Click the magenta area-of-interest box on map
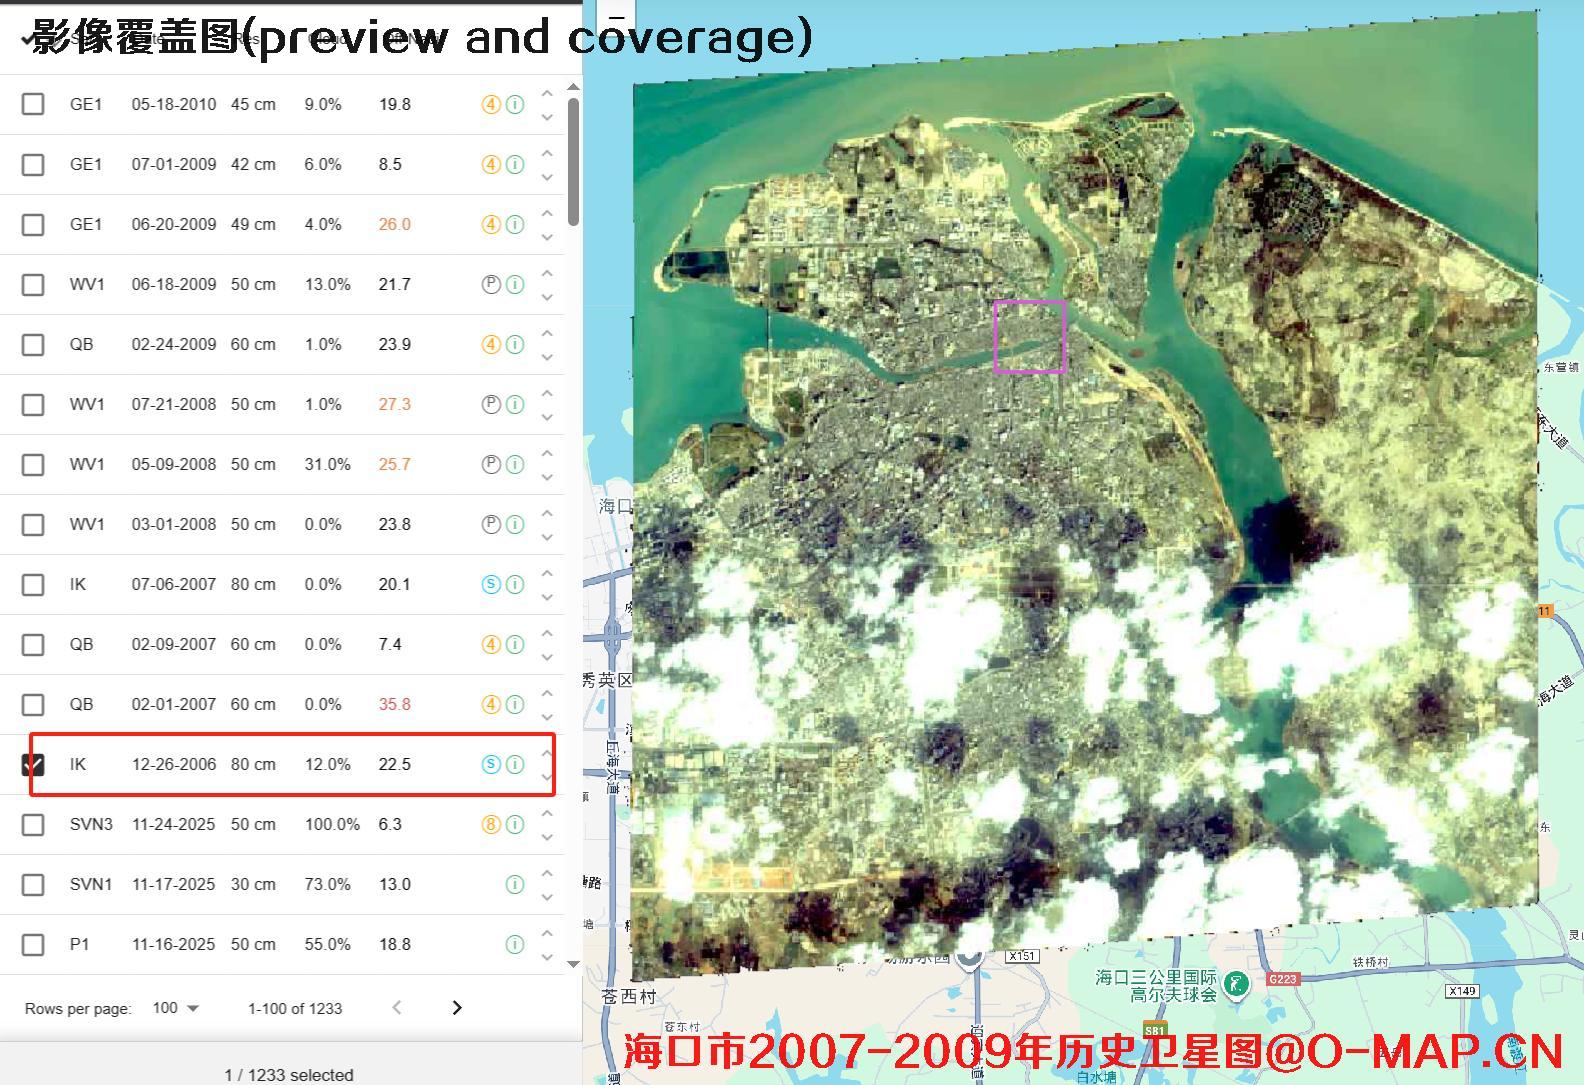1584x1085 pixels. [1030, 337]
